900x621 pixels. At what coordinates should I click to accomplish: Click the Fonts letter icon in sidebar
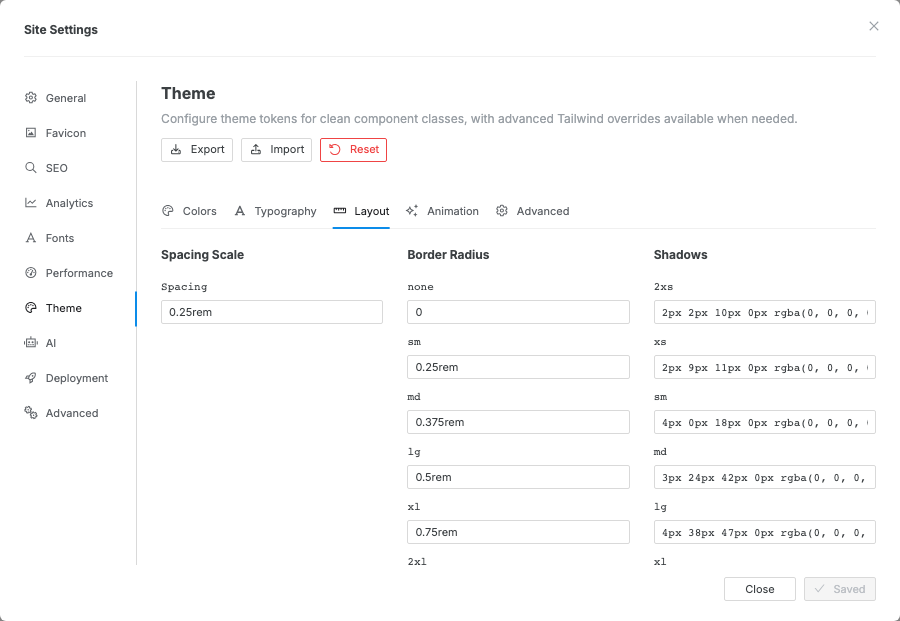pos(30,238)
